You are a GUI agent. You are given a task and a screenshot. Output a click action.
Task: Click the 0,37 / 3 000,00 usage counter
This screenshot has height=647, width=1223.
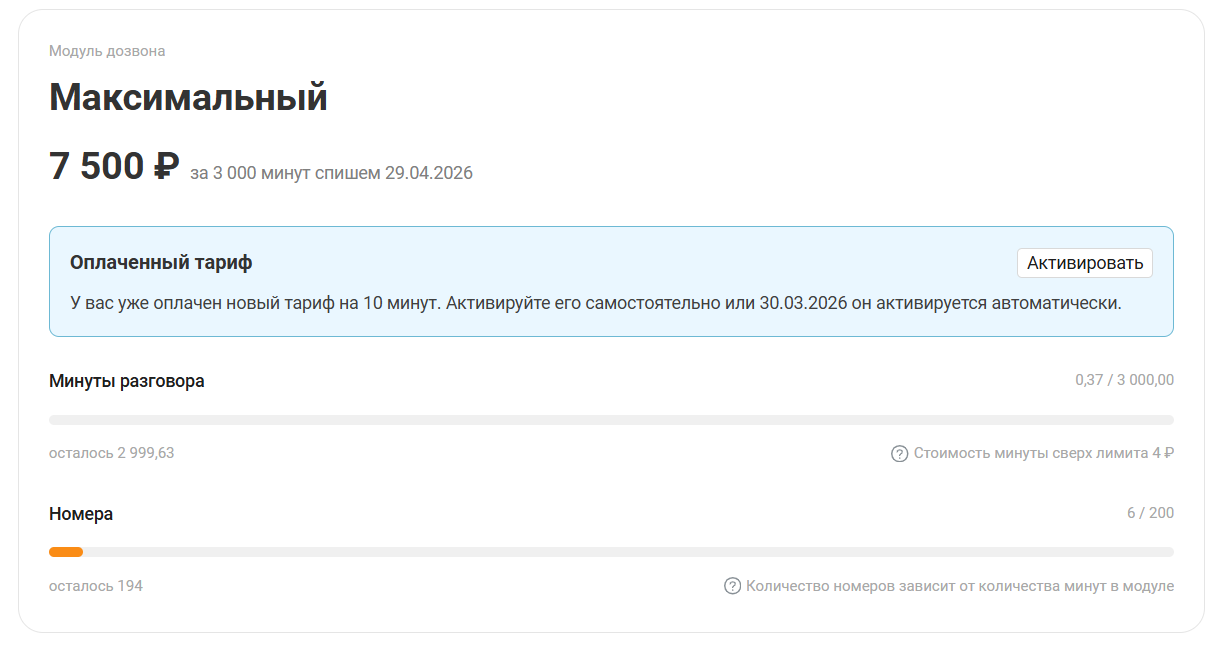pyautogui.click(x=1124, y=380)
